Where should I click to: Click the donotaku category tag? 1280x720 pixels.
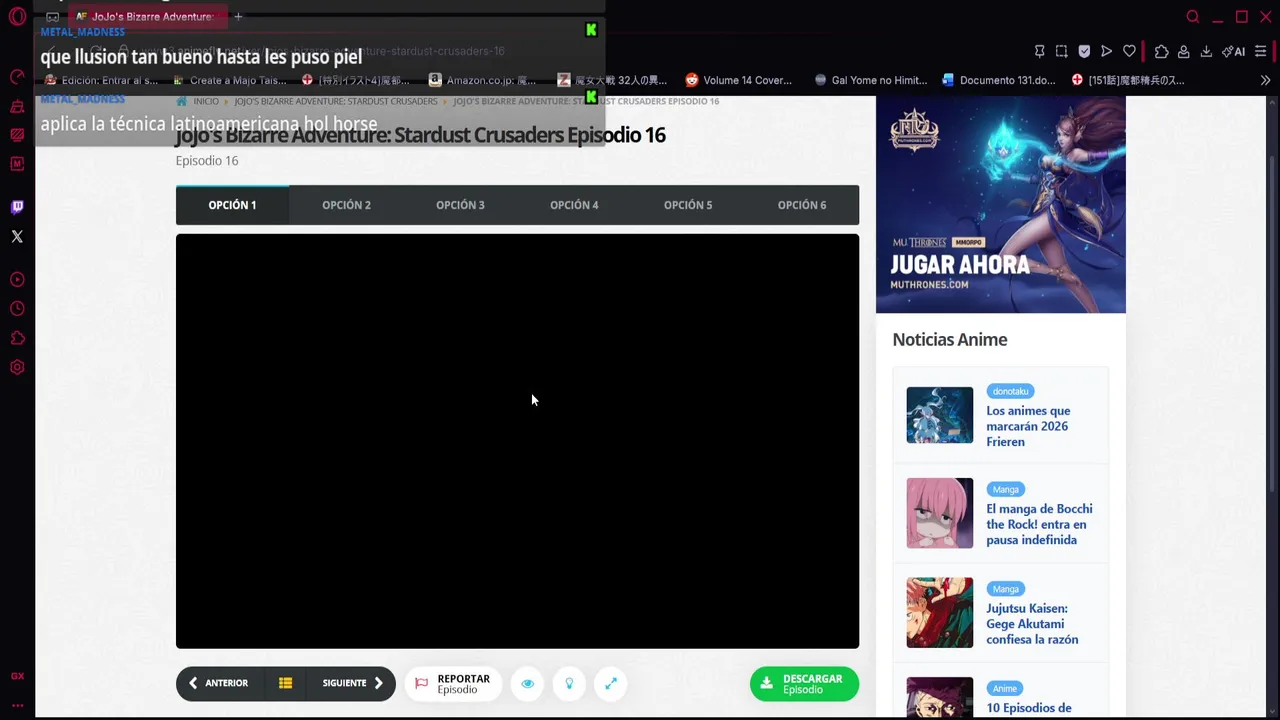pos(1010,391)
